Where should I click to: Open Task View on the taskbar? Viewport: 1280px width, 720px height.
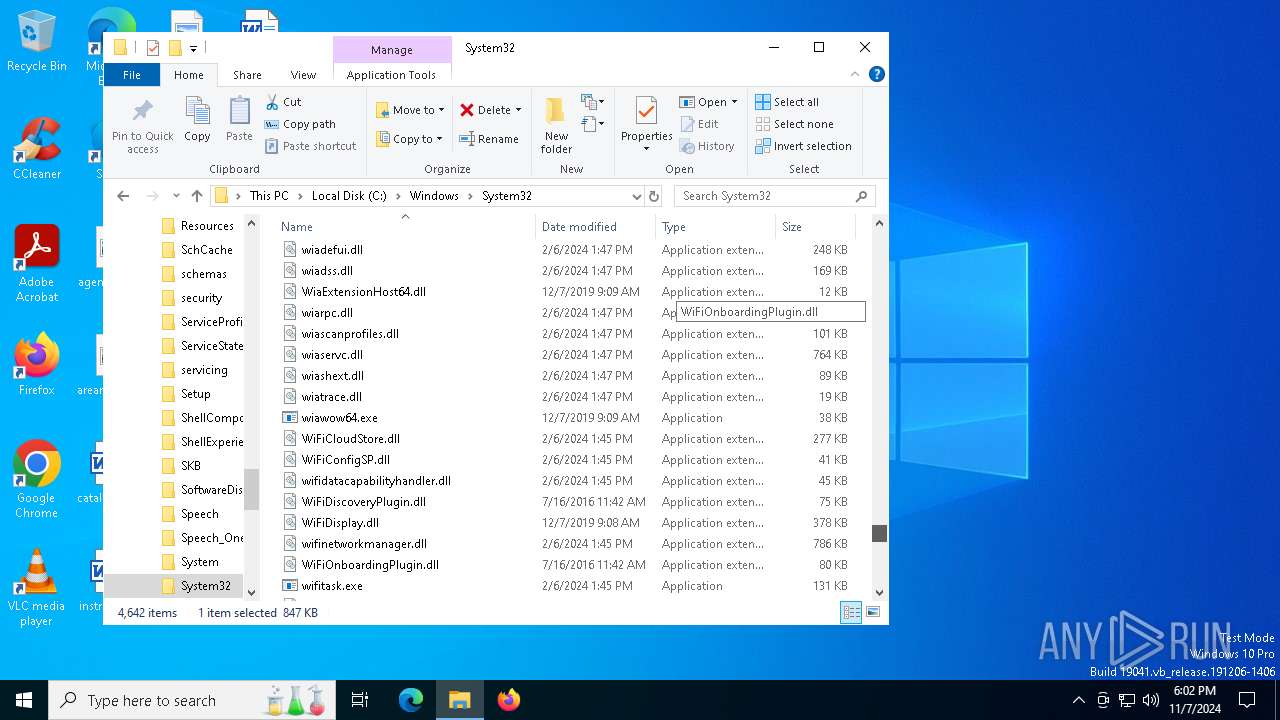[x=360, y=700]
